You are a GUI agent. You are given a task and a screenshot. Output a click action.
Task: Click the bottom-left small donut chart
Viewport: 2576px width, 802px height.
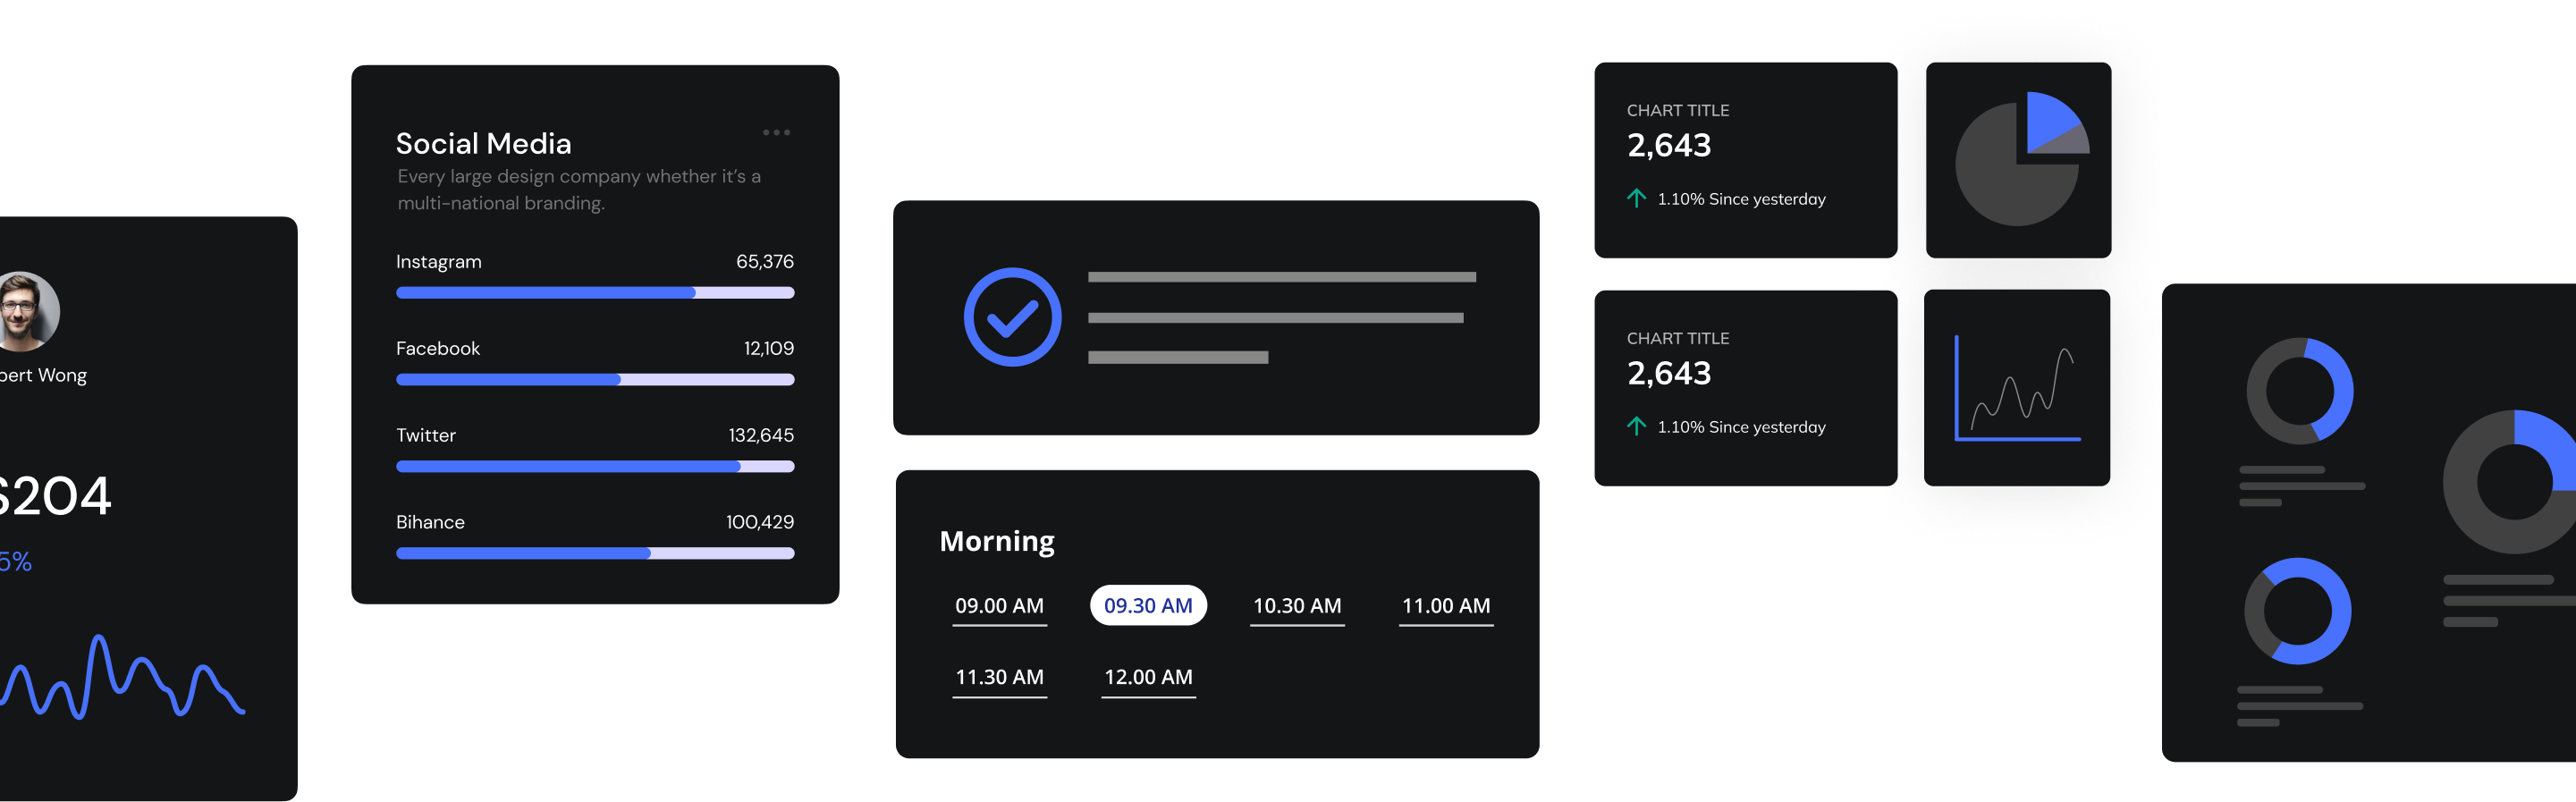(x=2297, y=611)
